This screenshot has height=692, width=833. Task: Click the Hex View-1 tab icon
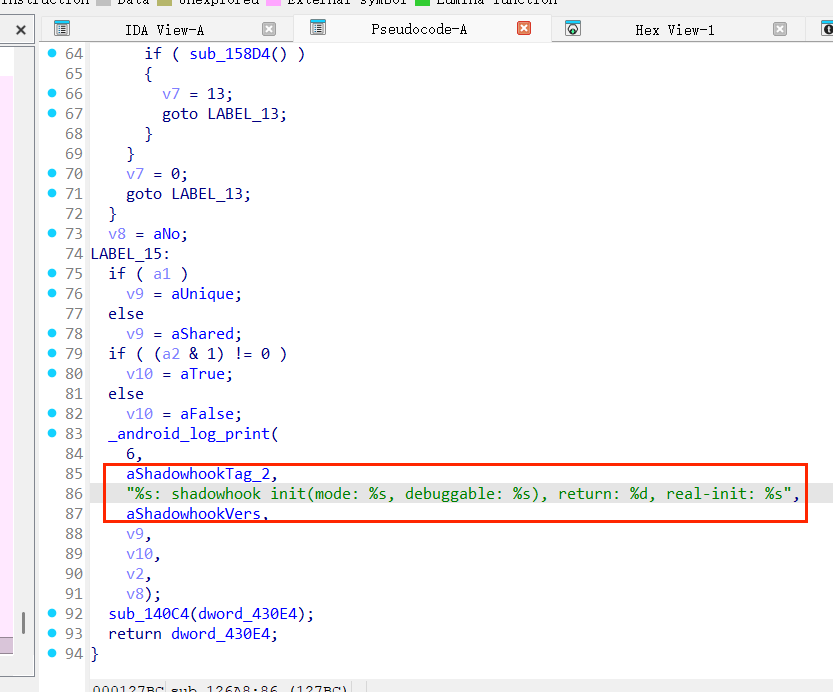(573, 29)
